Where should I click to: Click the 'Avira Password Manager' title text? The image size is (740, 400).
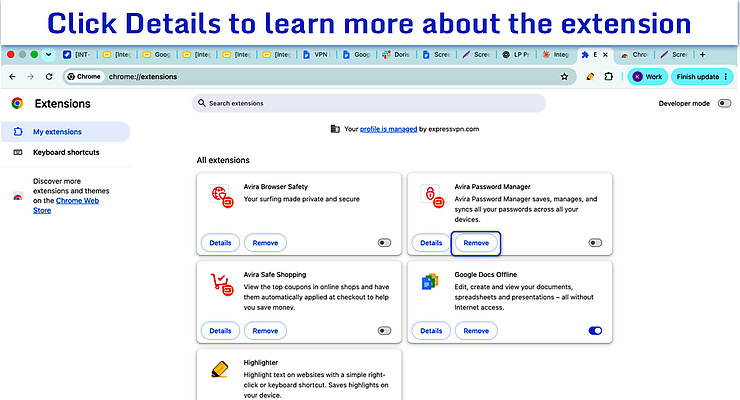[x=492, y=186]
